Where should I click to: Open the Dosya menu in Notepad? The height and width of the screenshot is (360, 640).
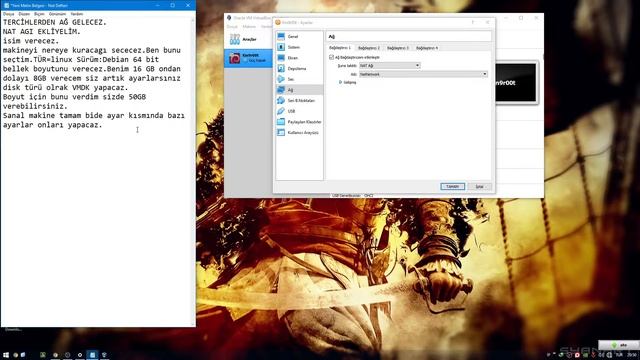9,14
